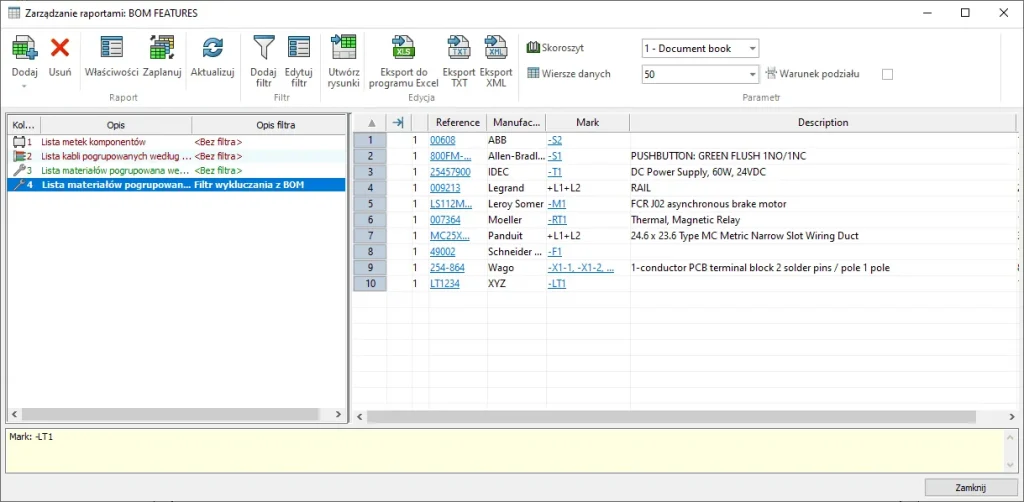
Task: Open the -T1 mark link
Action: coord(554,172)
